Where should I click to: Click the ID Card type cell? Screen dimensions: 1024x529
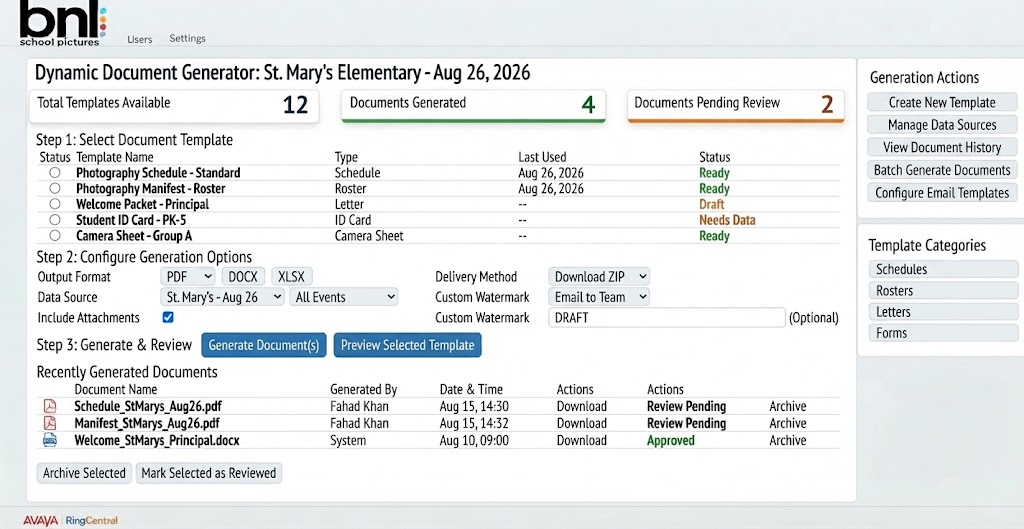tap(353, 220)
